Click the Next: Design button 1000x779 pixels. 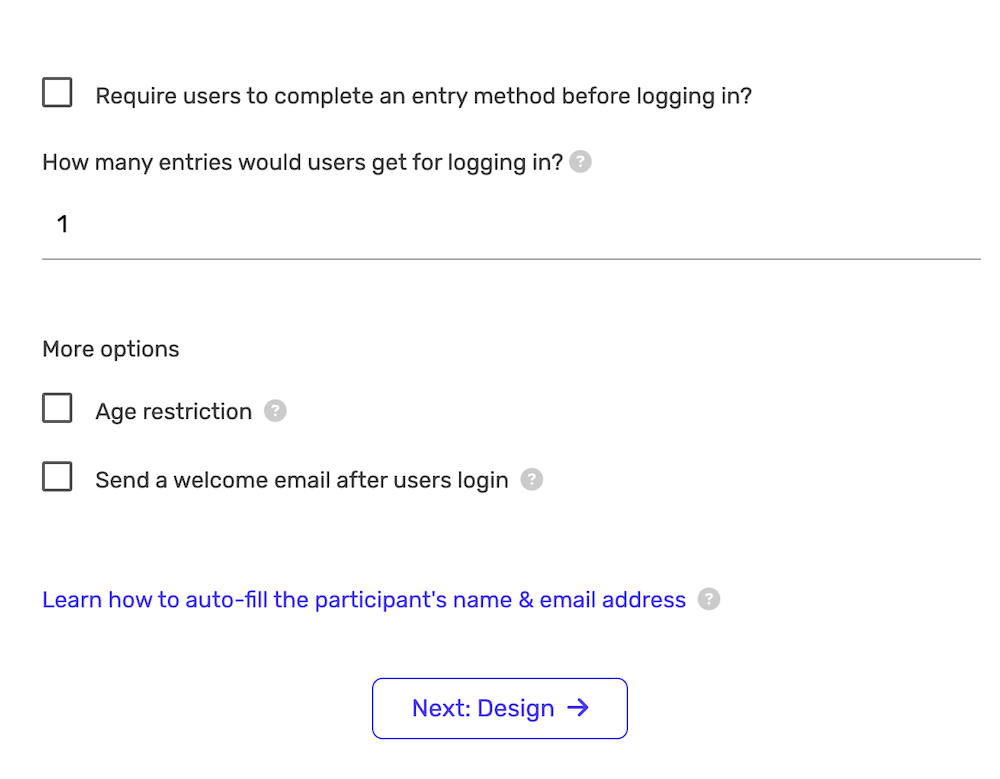coord(499,708)
